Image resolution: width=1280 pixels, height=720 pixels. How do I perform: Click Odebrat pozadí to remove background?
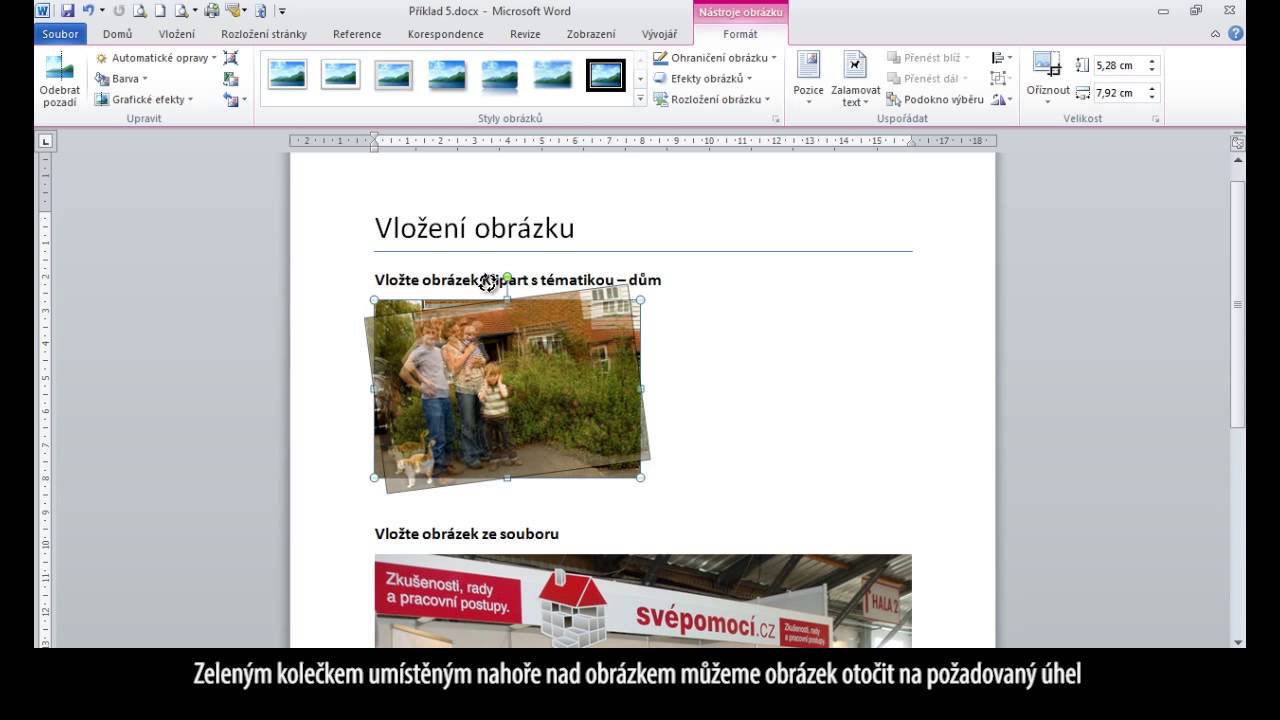tap(60, 81)
